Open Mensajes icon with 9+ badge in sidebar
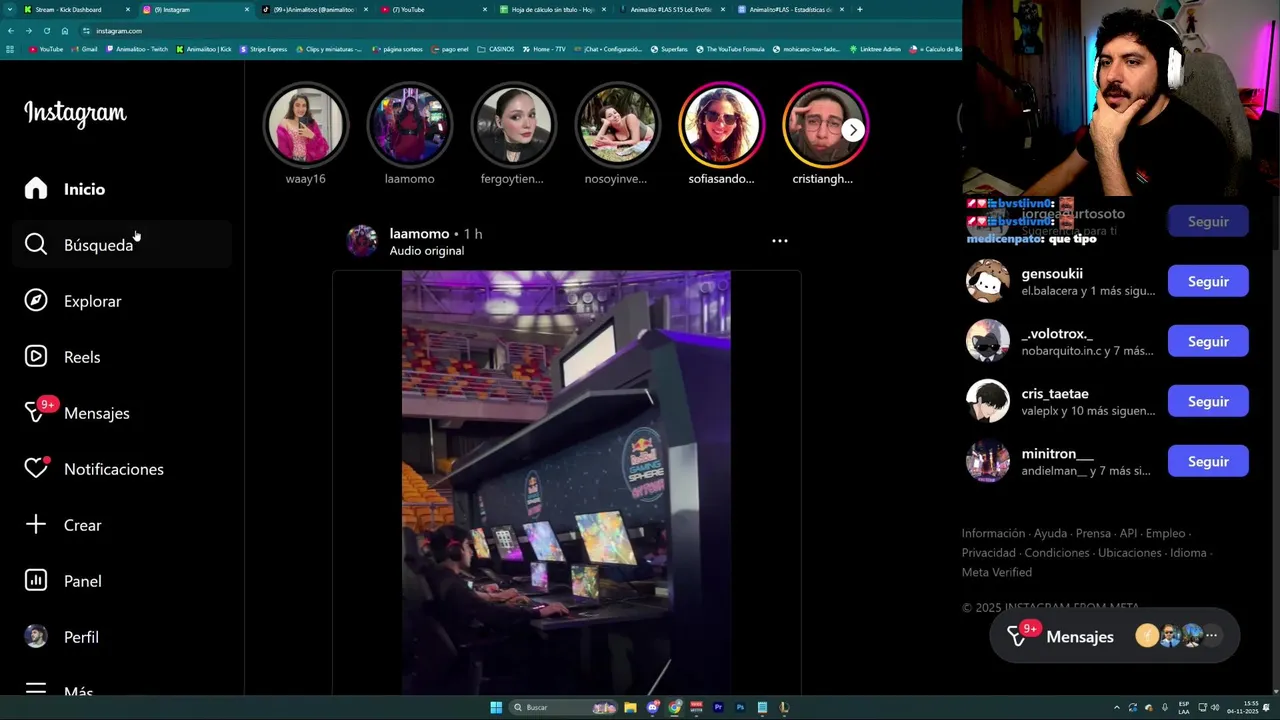Screen dimensions: 1280x720 coord(38,412)
